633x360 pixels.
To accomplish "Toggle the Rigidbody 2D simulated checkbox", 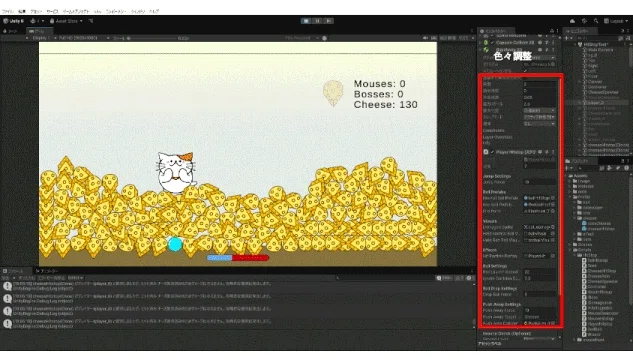I will (x=525, y=71).
